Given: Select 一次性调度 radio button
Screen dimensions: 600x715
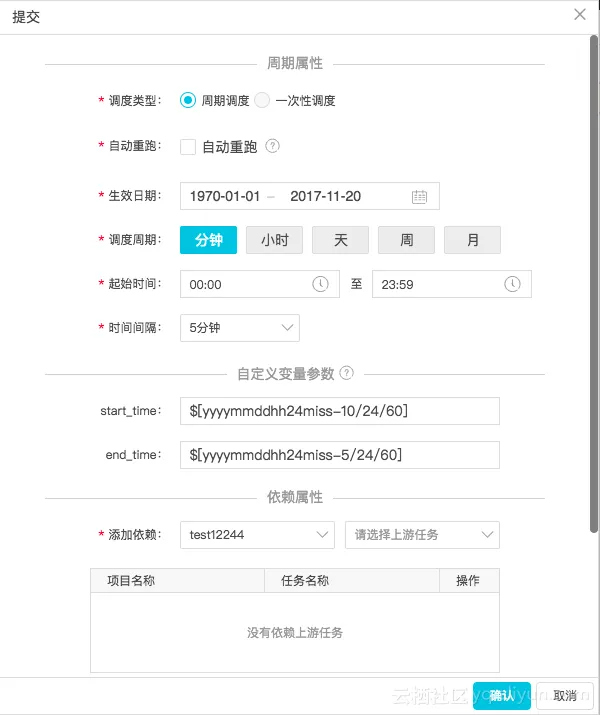Looking at the screenshot, I should tap(262, 100).
